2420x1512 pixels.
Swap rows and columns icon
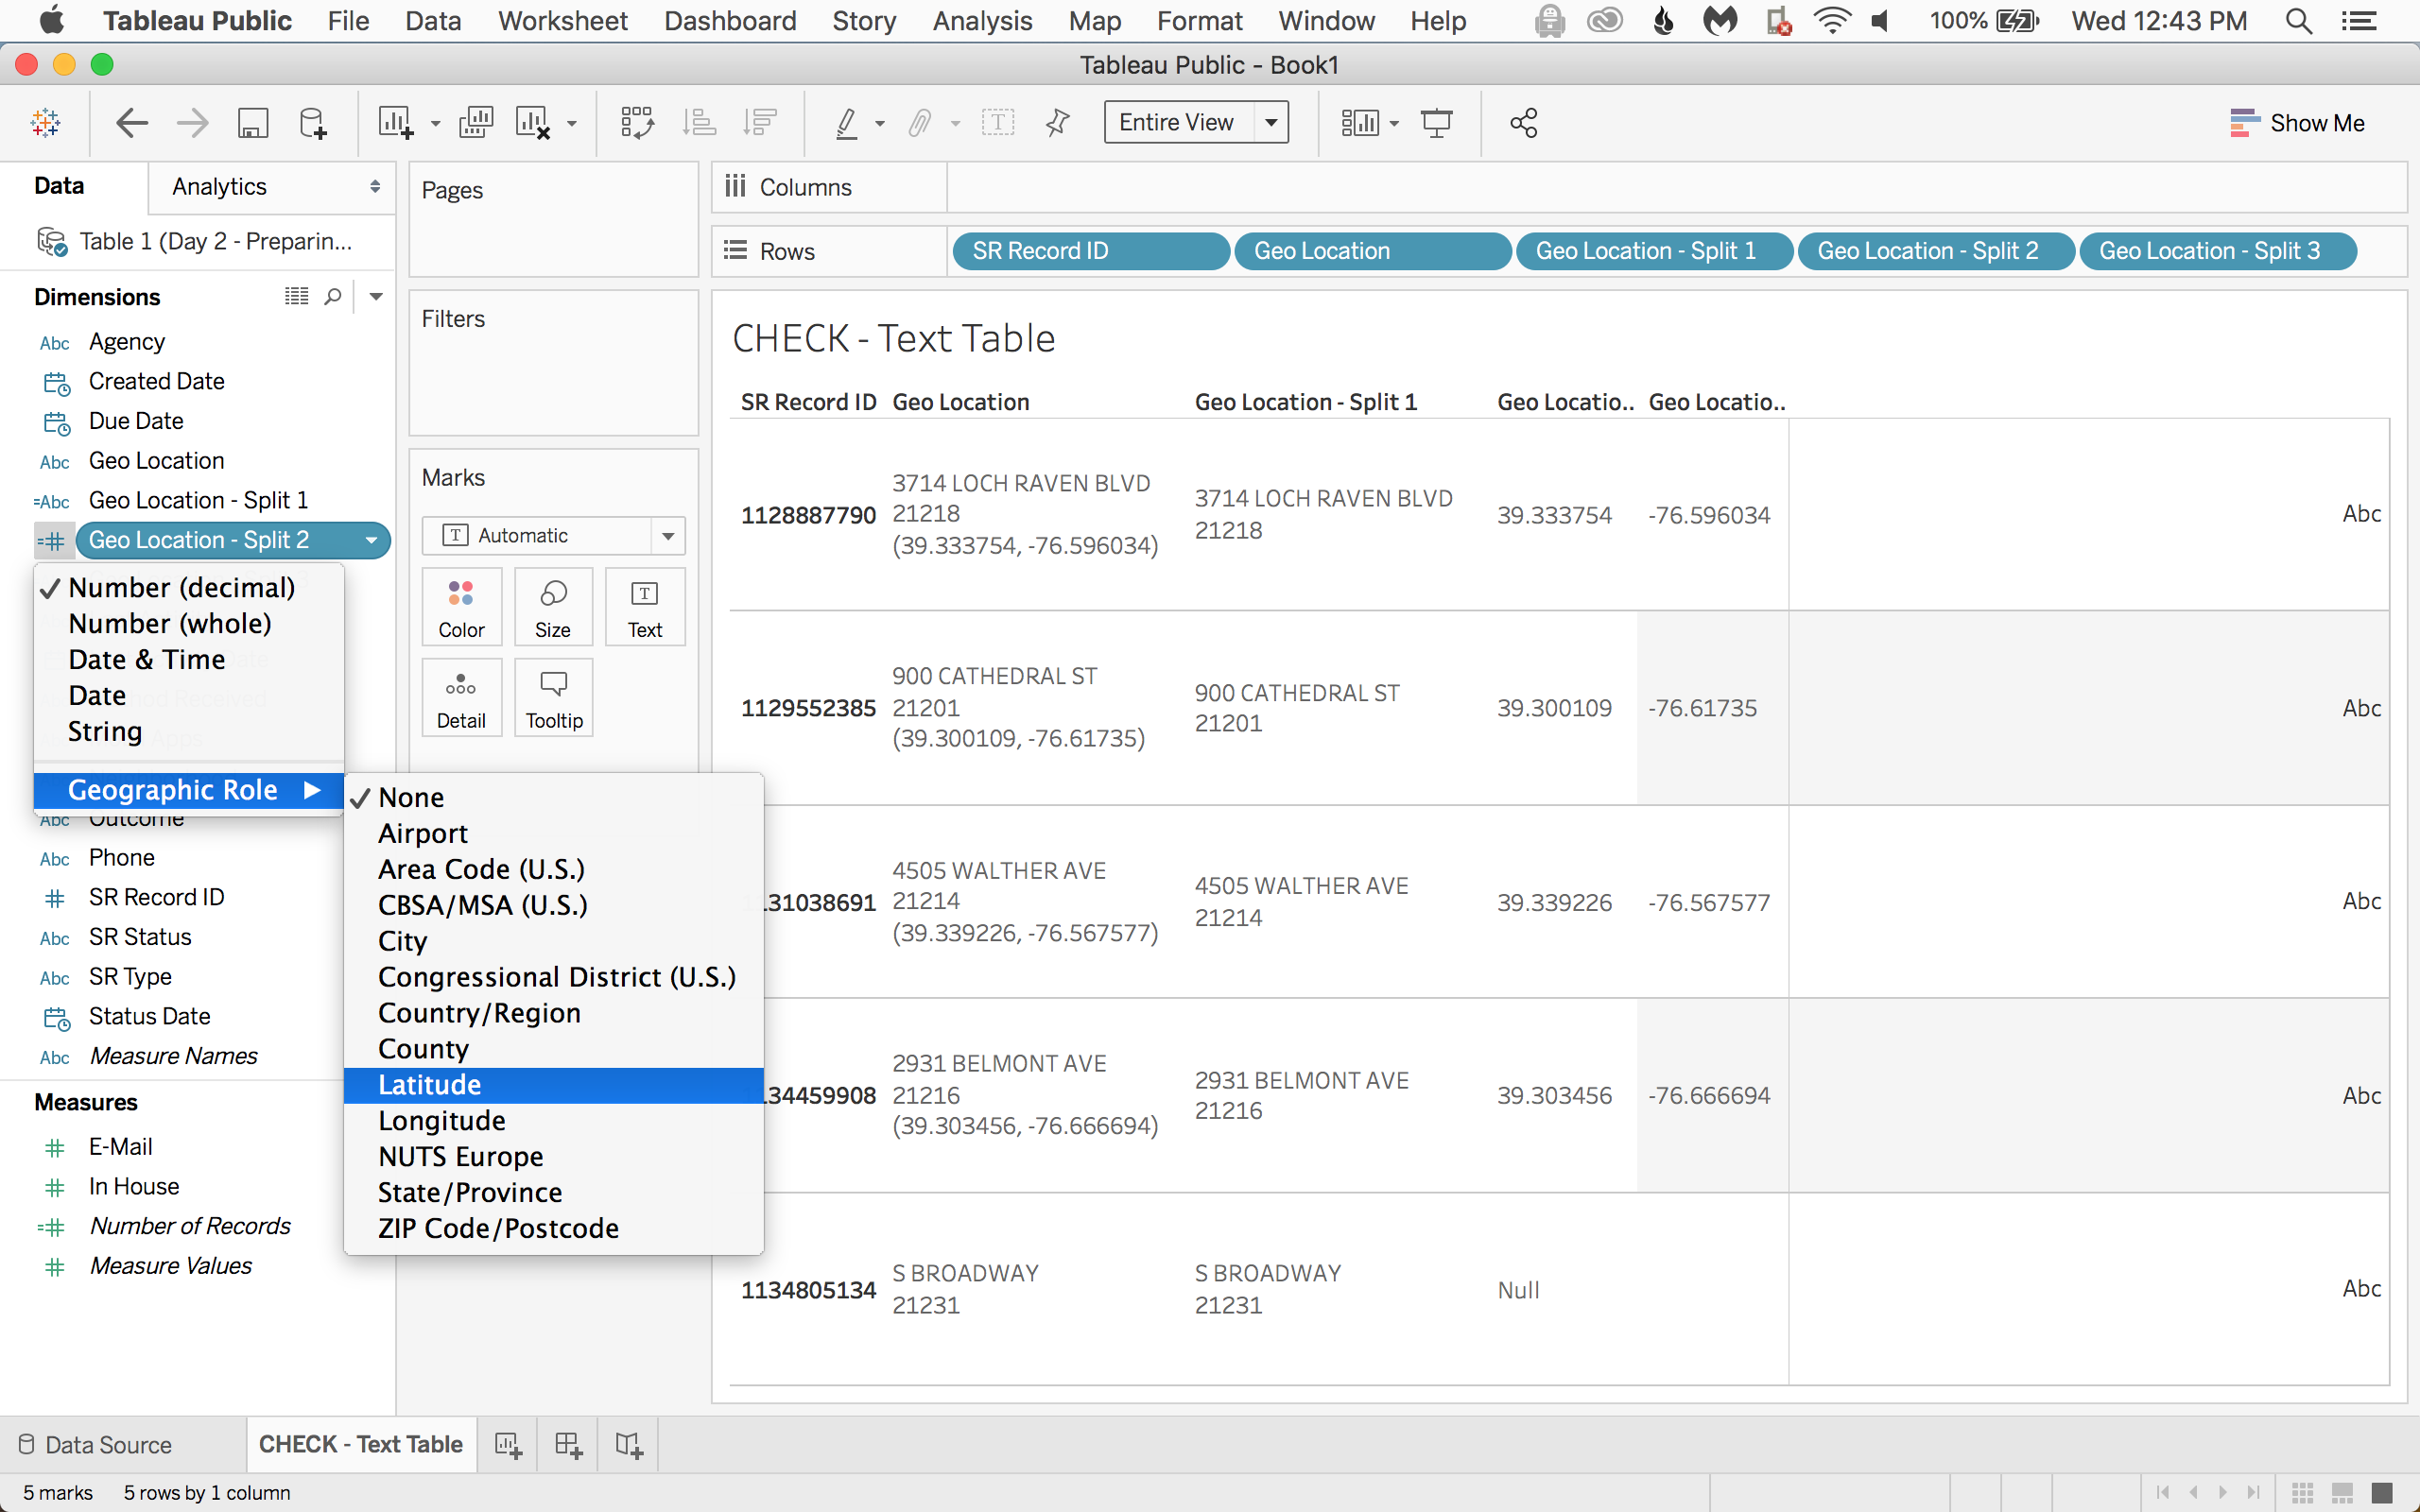[x=637, y=123]
